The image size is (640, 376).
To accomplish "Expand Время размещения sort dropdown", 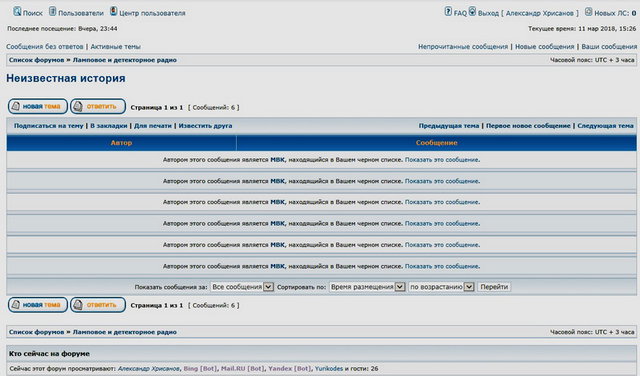I will point(367,287).
